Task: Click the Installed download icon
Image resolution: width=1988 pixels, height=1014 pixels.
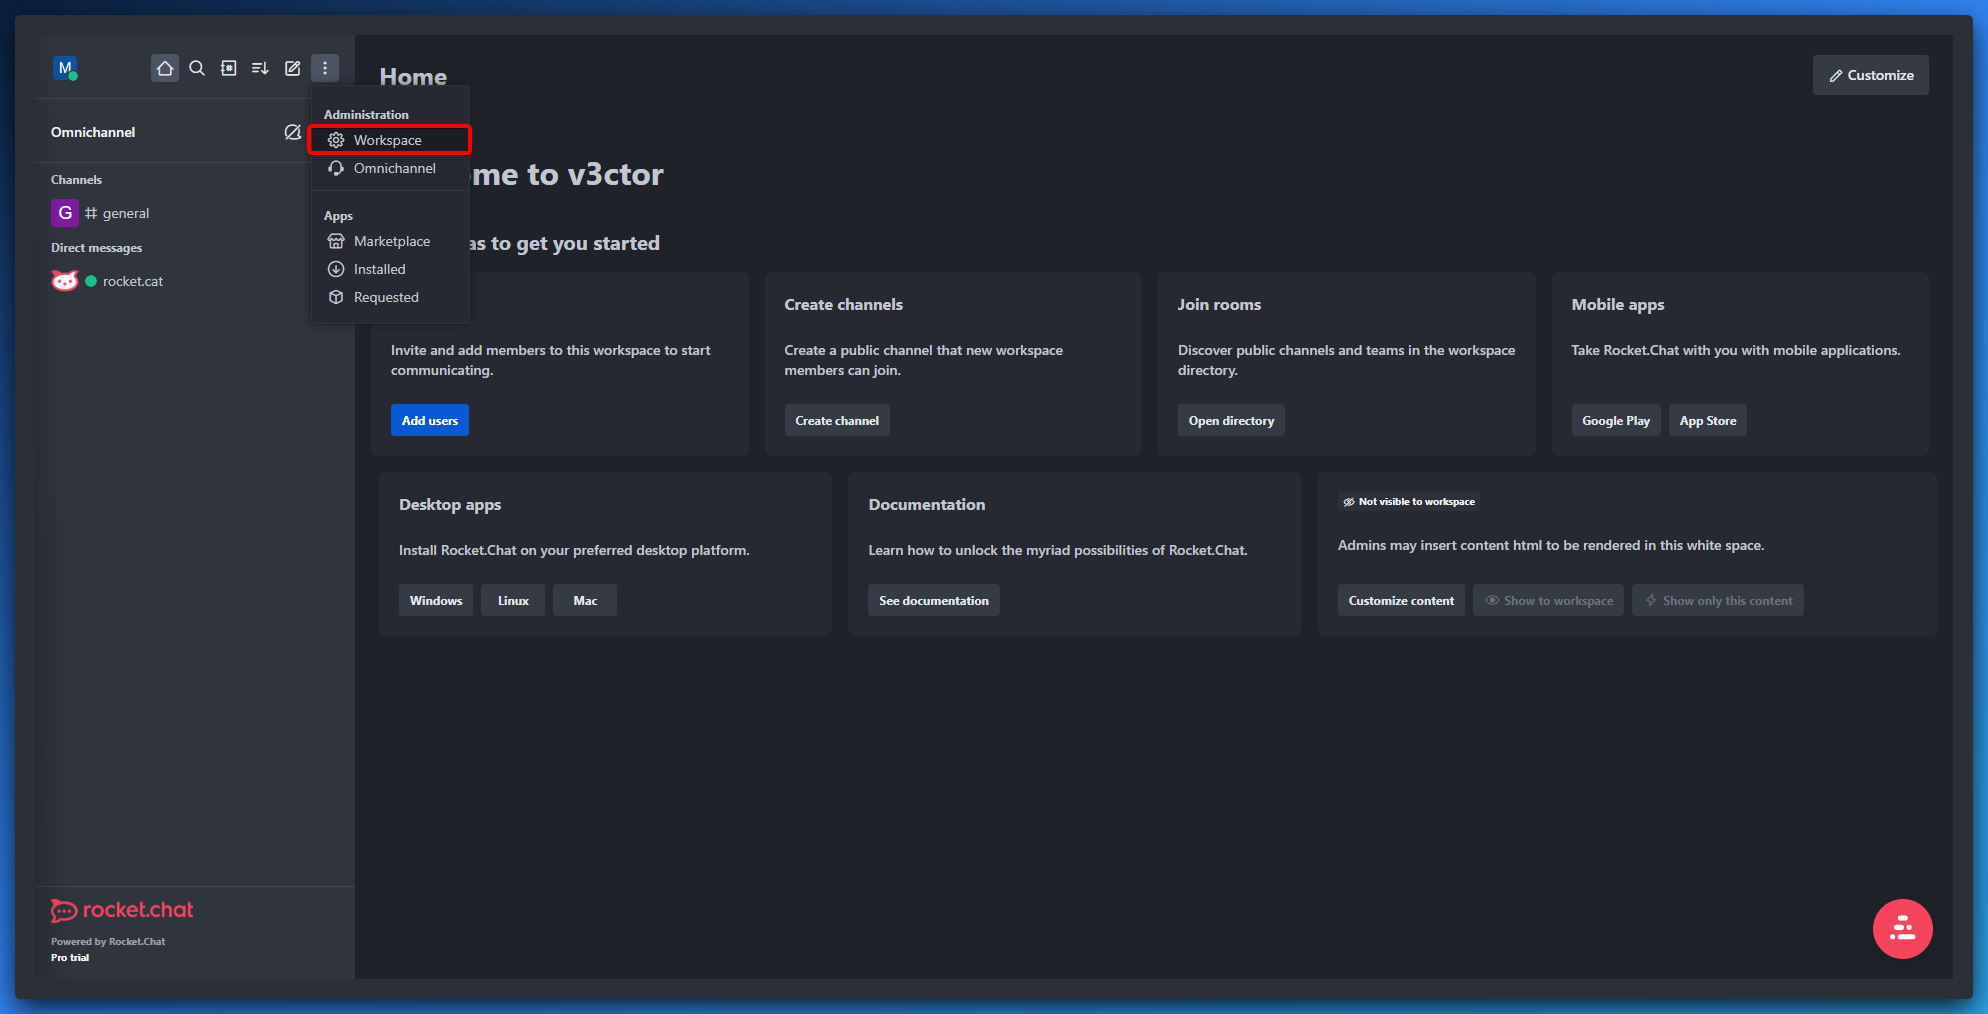Action: point(336,269)
